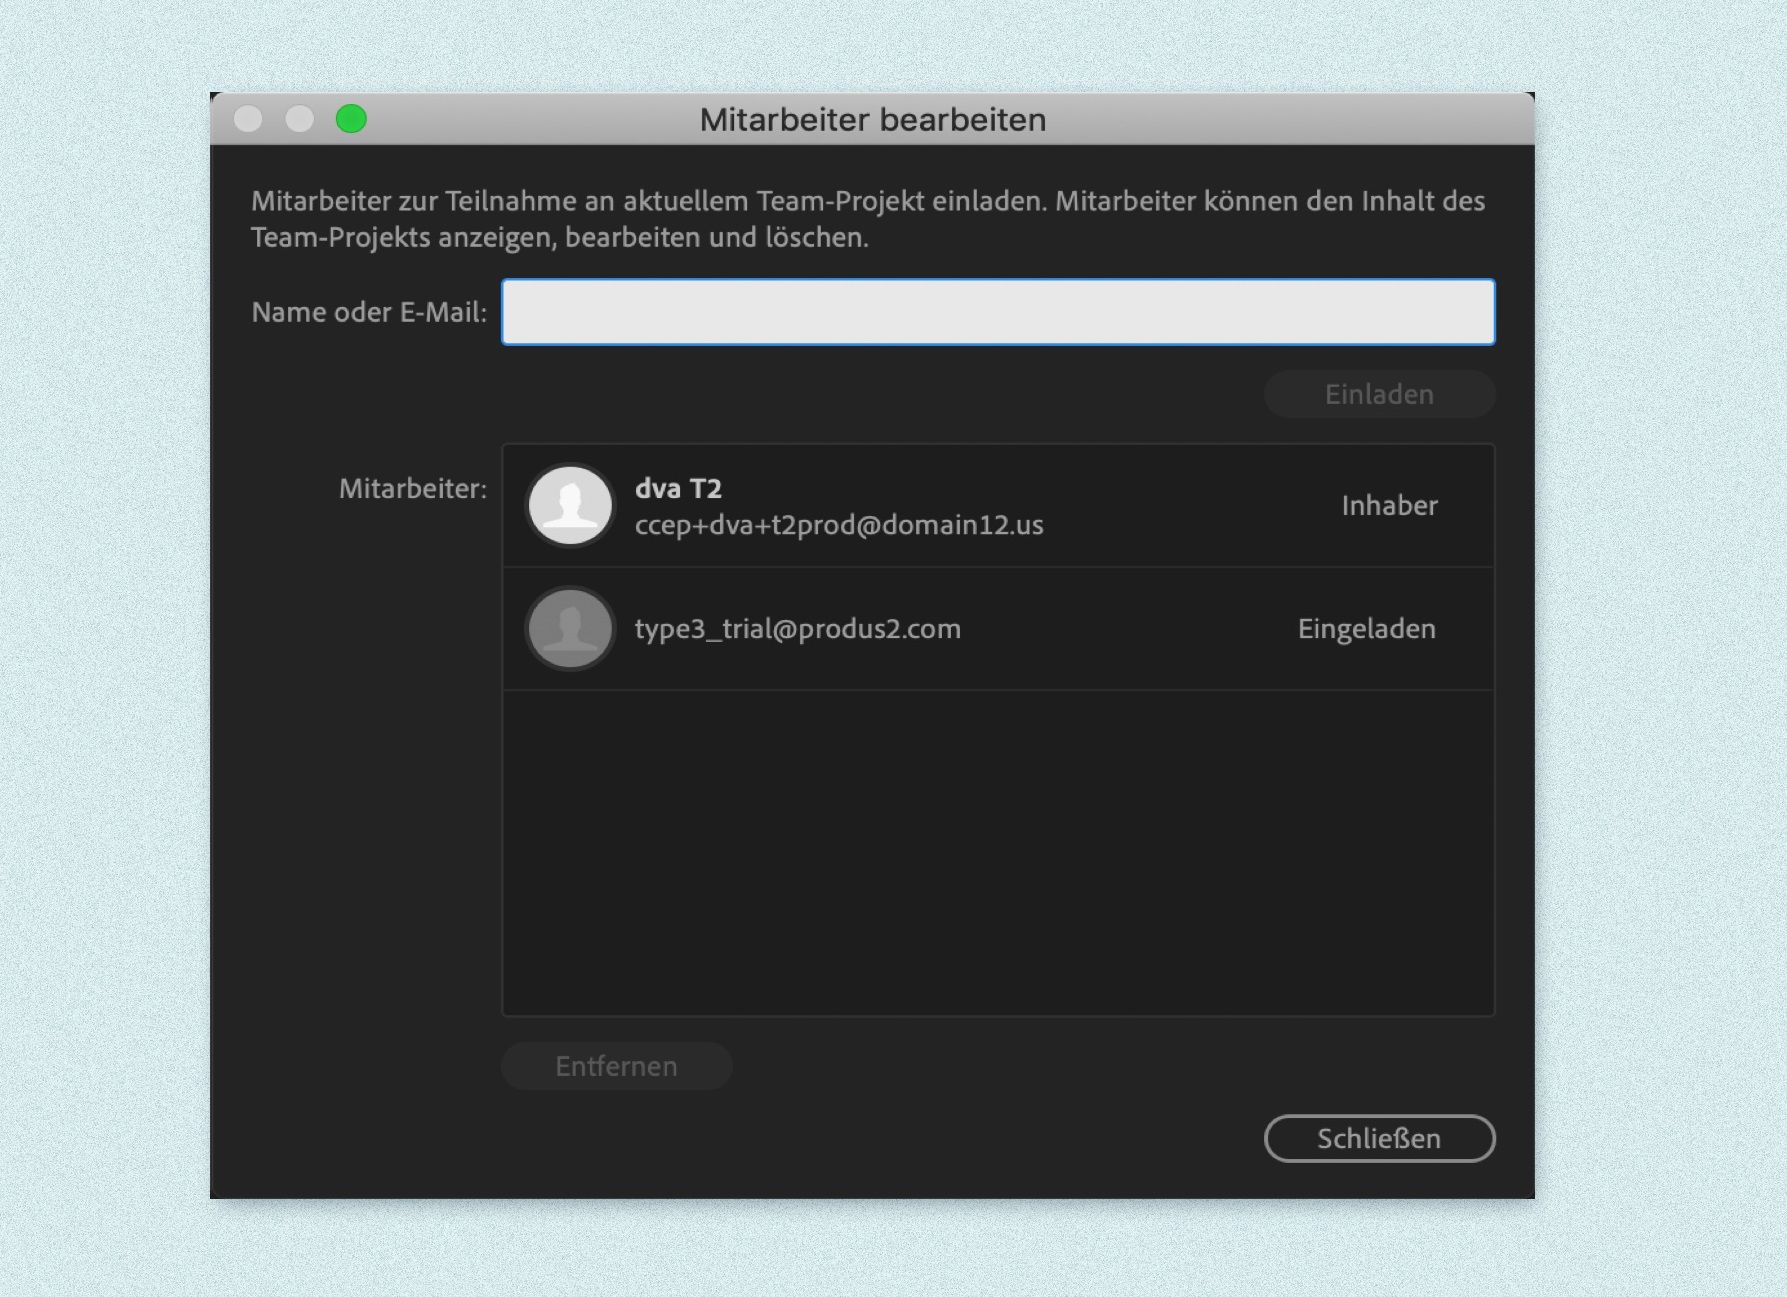Viewport: 1787px width, 1297px height.
Task: Click inside the Name oder E-Mail field
Action: [996, 311]
